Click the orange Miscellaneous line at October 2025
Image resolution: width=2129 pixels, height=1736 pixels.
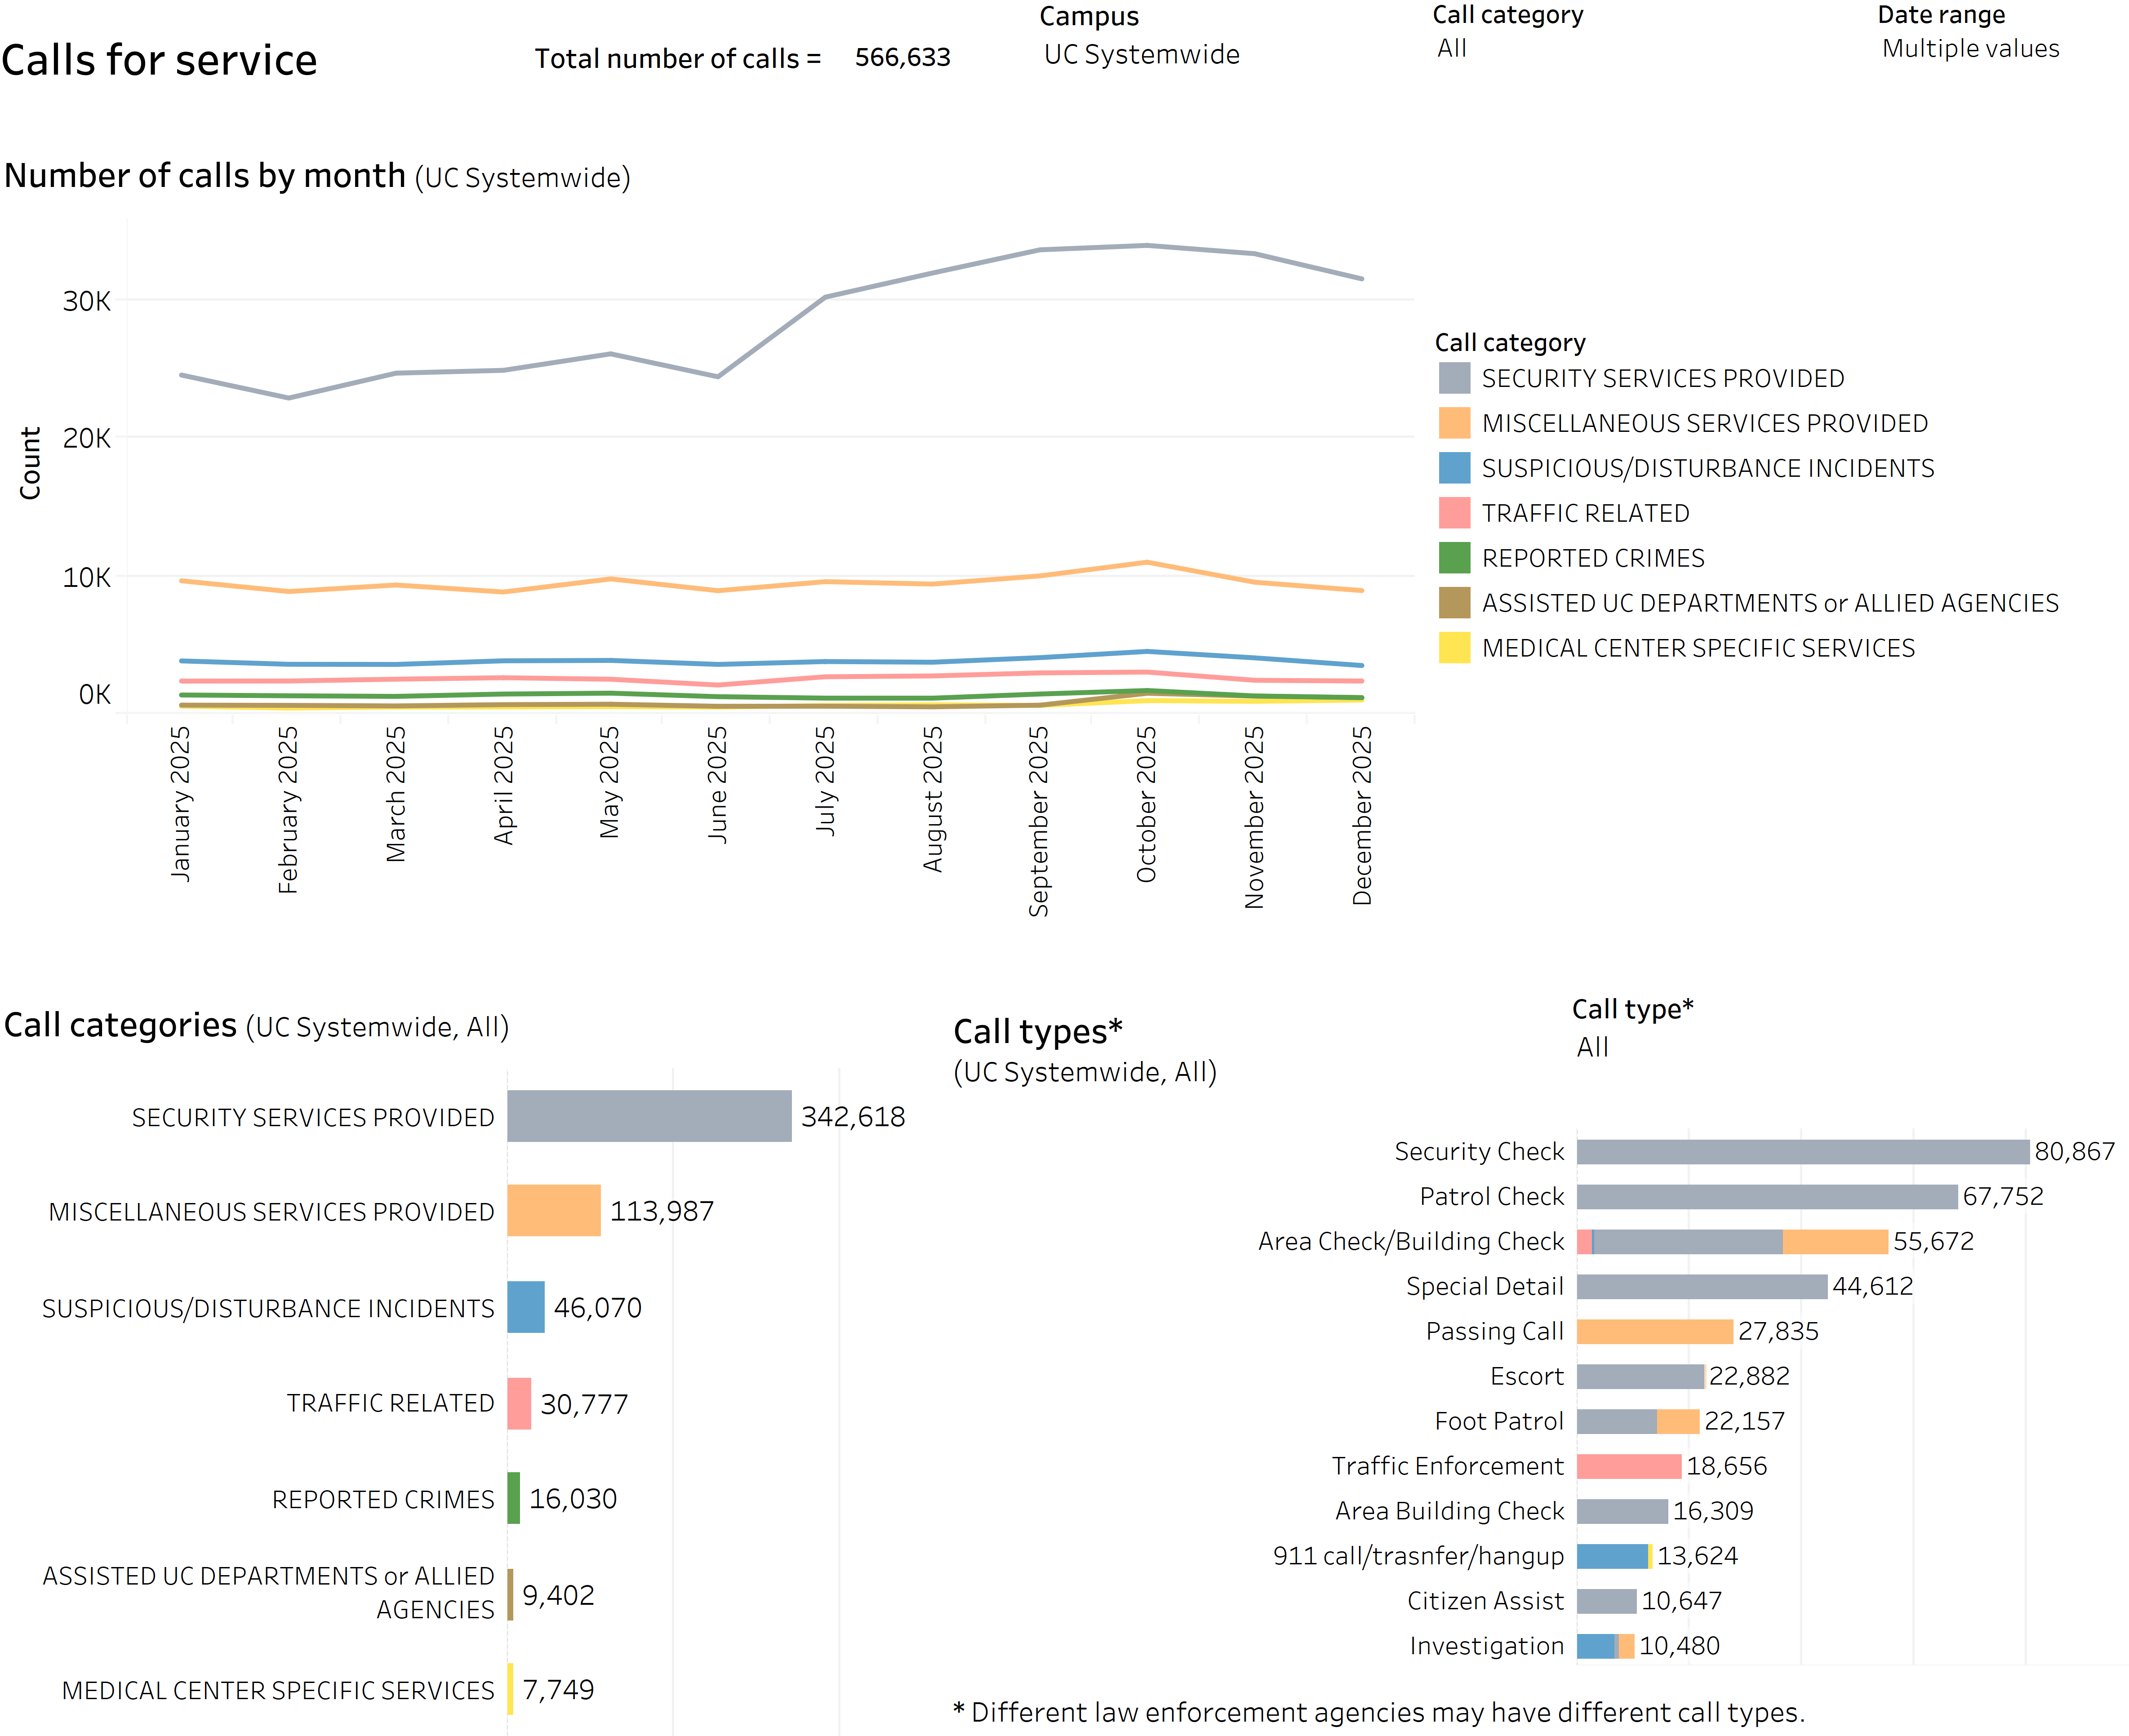click(1147, 562)
